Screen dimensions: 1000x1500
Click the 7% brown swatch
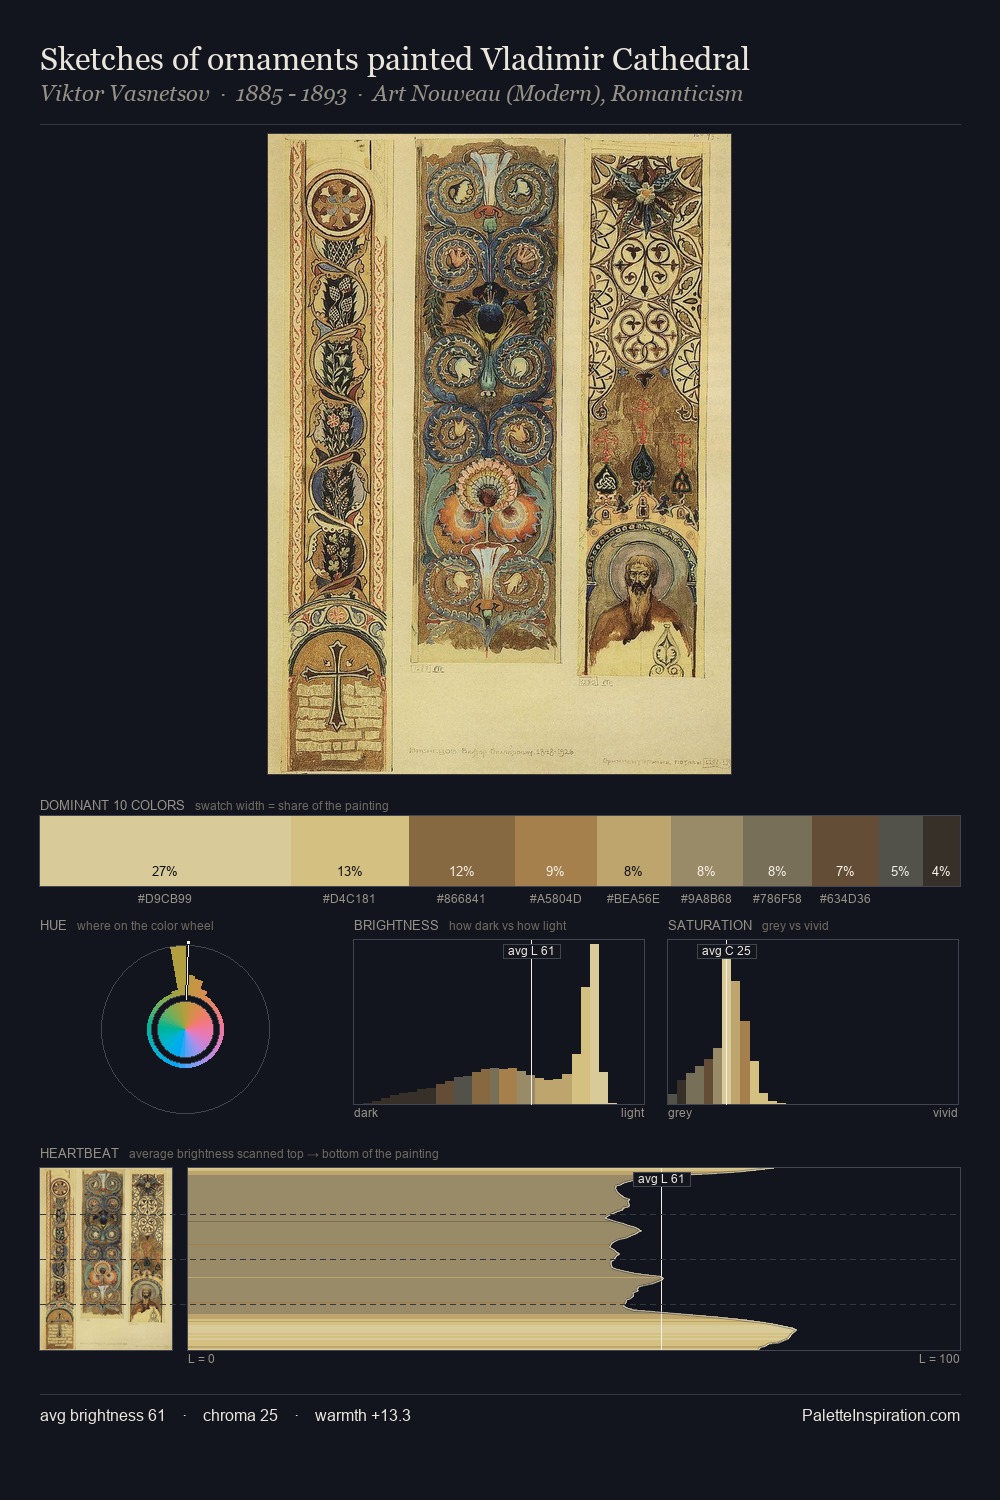click(x=846, y=851)
